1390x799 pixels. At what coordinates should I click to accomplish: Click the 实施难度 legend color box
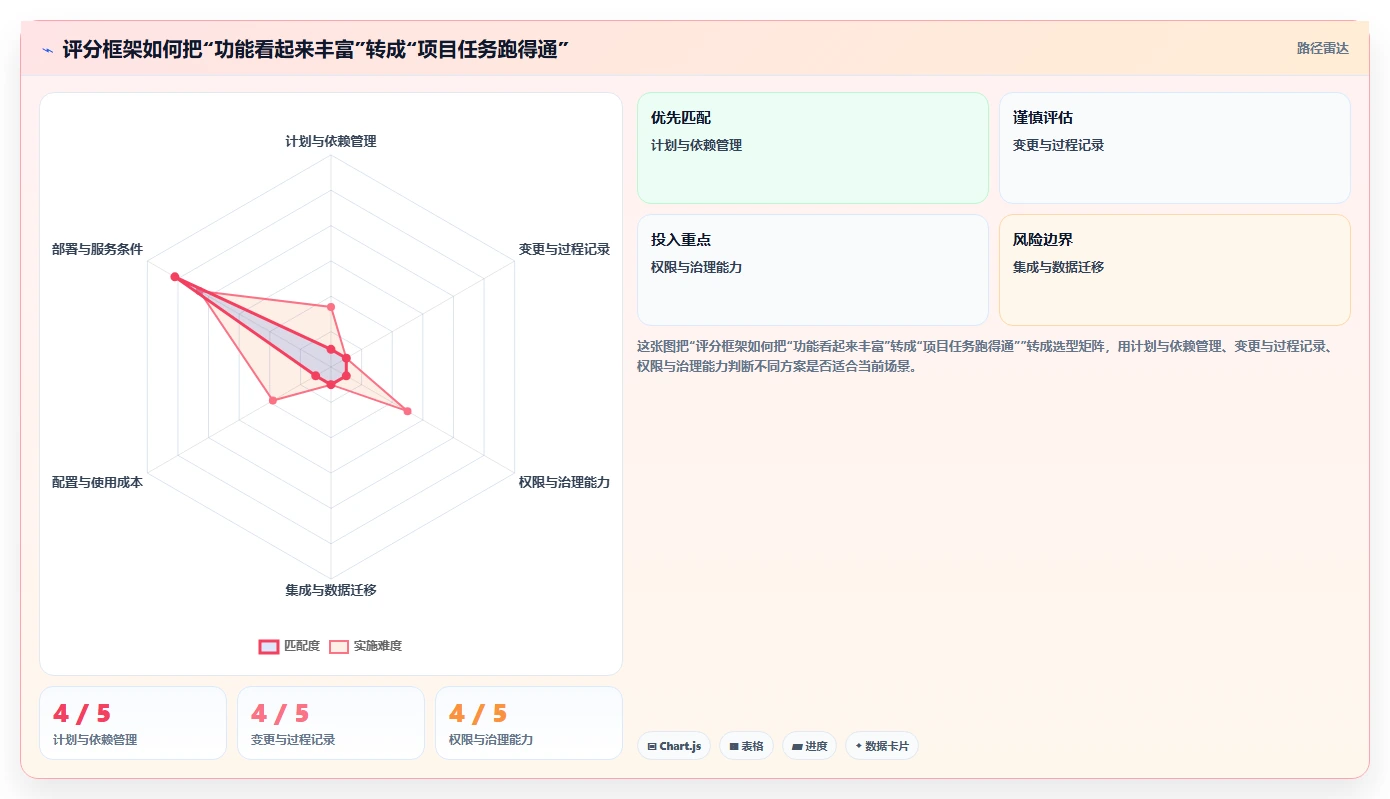(x=340, y=646)
